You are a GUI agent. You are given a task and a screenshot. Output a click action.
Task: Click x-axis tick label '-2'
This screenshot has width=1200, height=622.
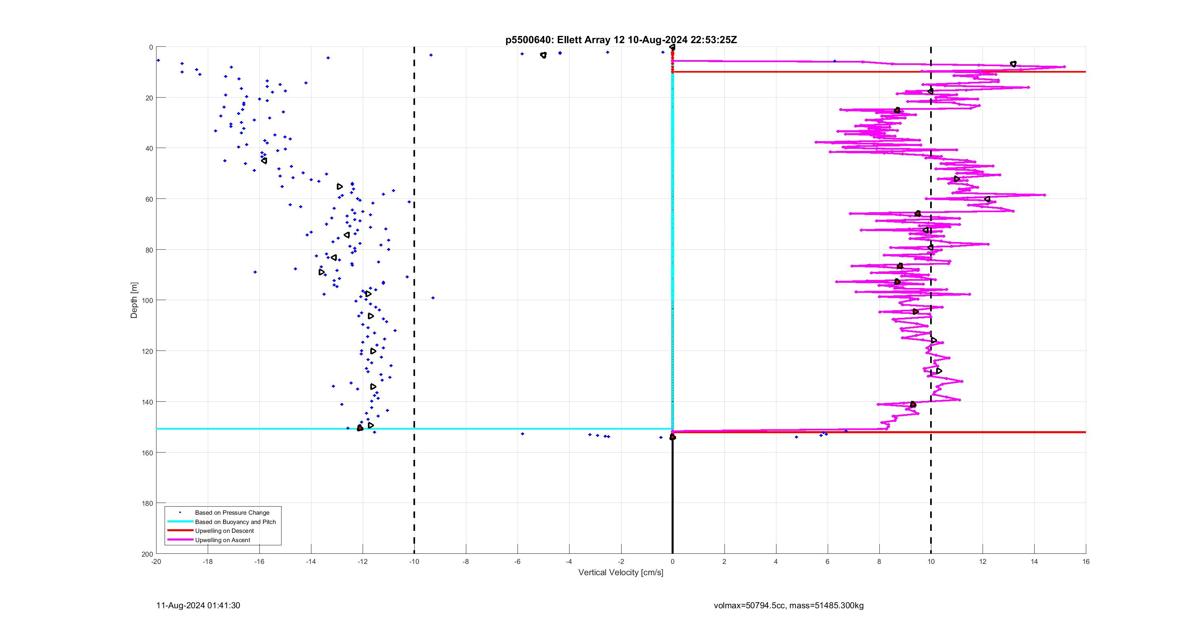tap(621, 561)
